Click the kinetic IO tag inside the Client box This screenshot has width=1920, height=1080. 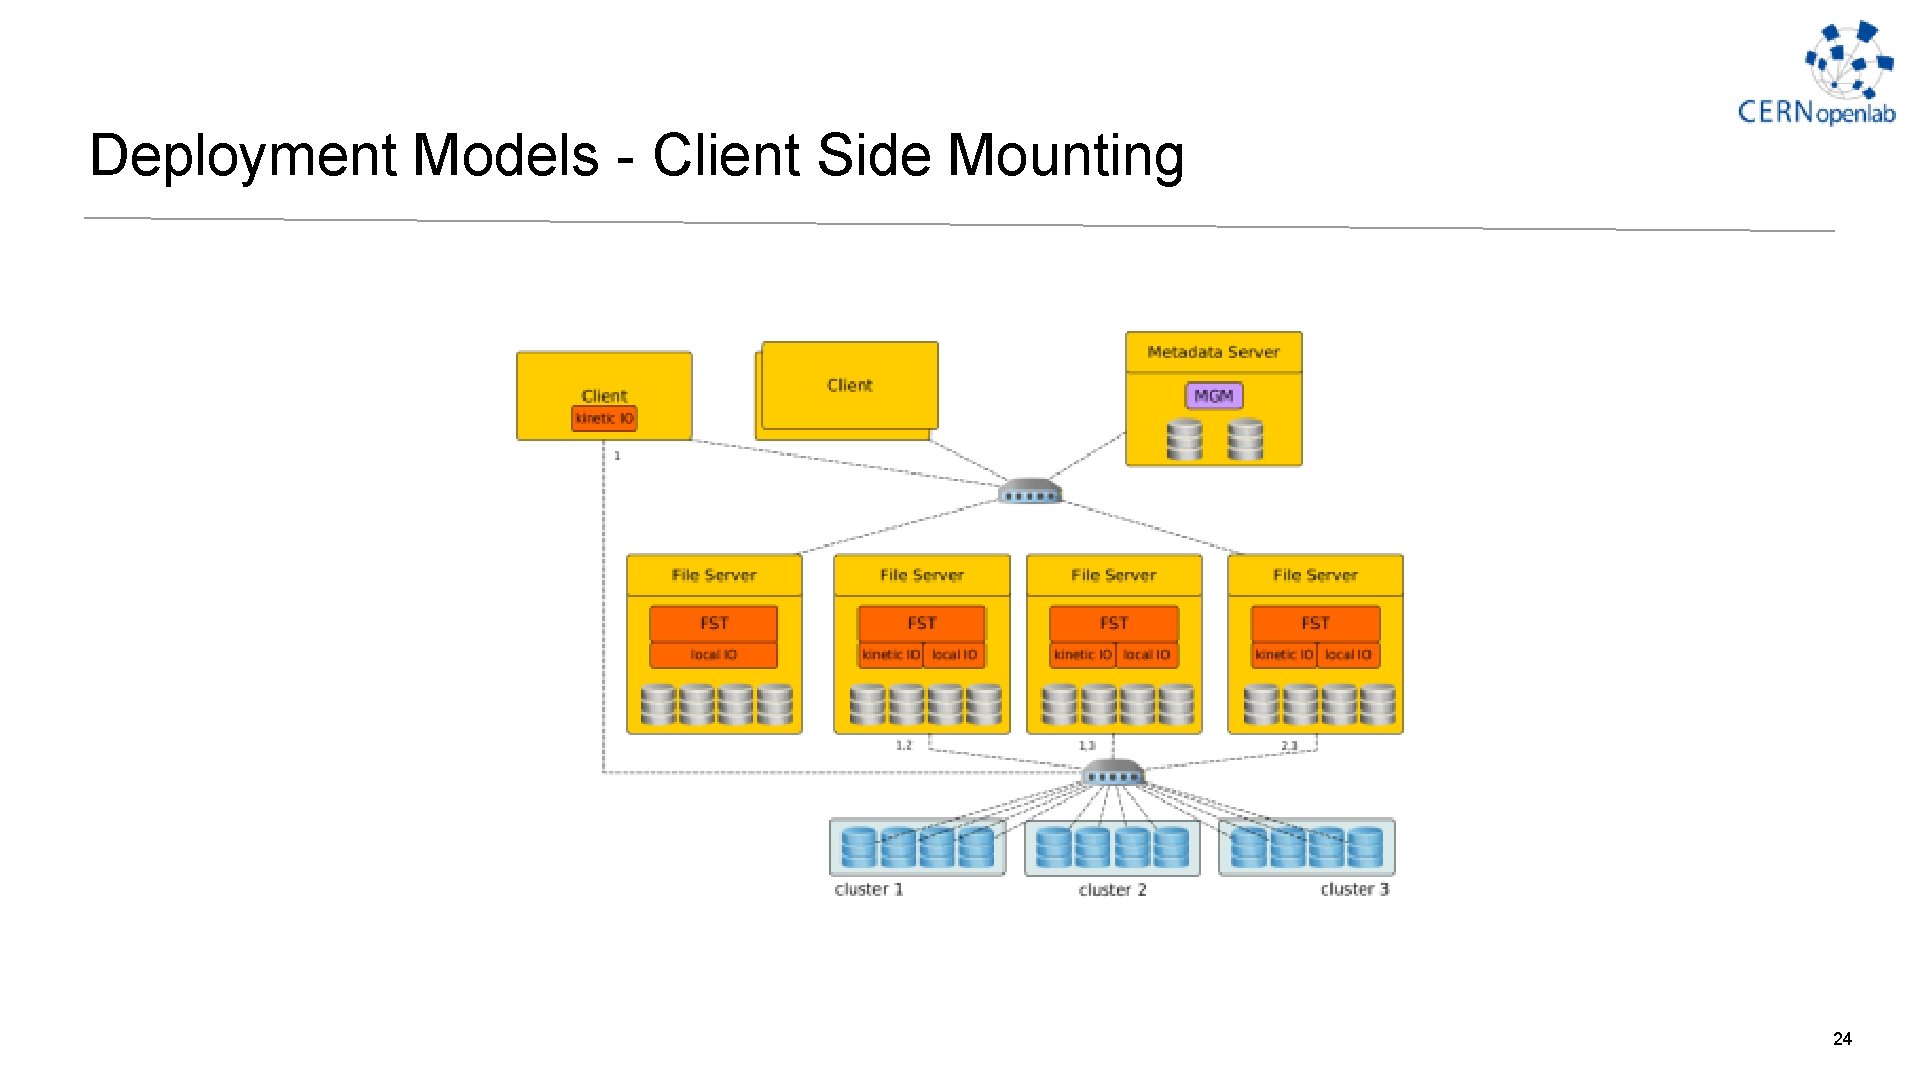pyautogui.click(x=604, y=418)
